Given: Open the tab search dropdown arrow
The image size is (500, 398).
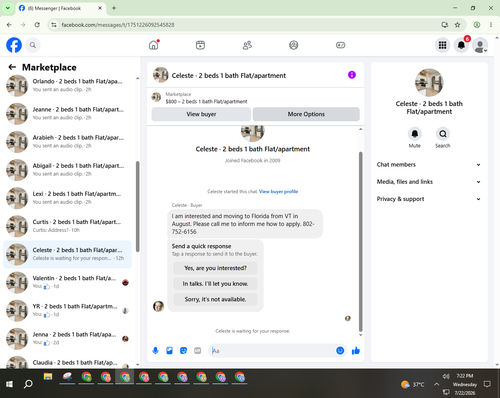Looking at the screenshot, I should tap(8, 8).
